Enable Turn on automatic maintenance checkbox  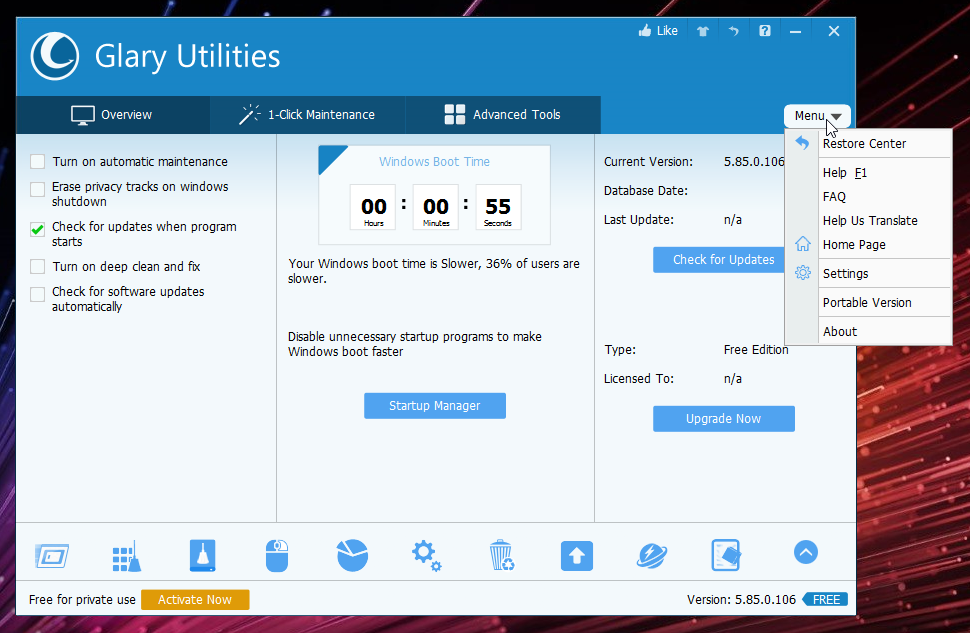tap(38, 161)
